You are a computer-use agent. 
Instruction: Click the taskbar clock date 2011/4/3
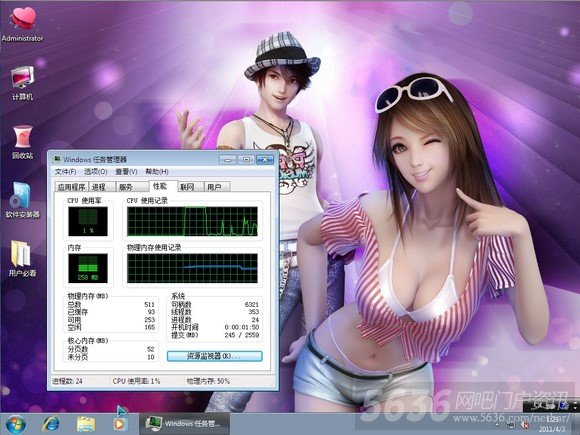click(552, 429)
